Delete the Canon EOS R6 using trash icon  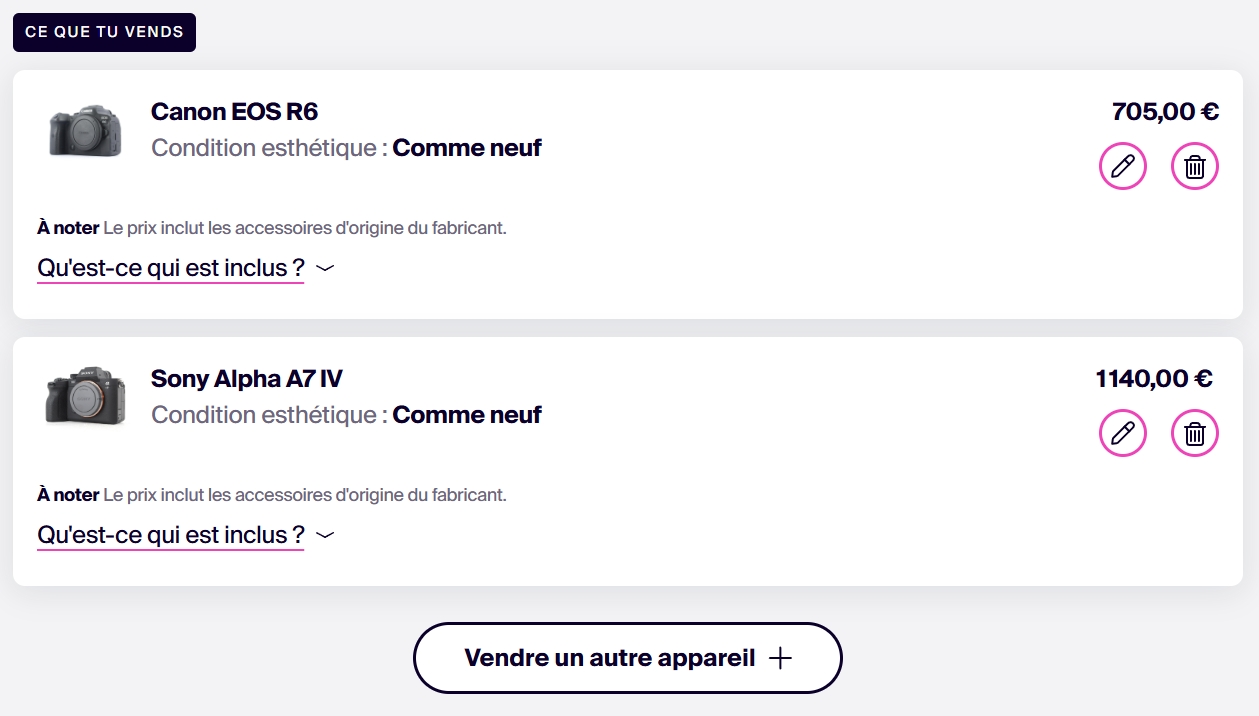pyautogui.click(x=1195, y=166)
